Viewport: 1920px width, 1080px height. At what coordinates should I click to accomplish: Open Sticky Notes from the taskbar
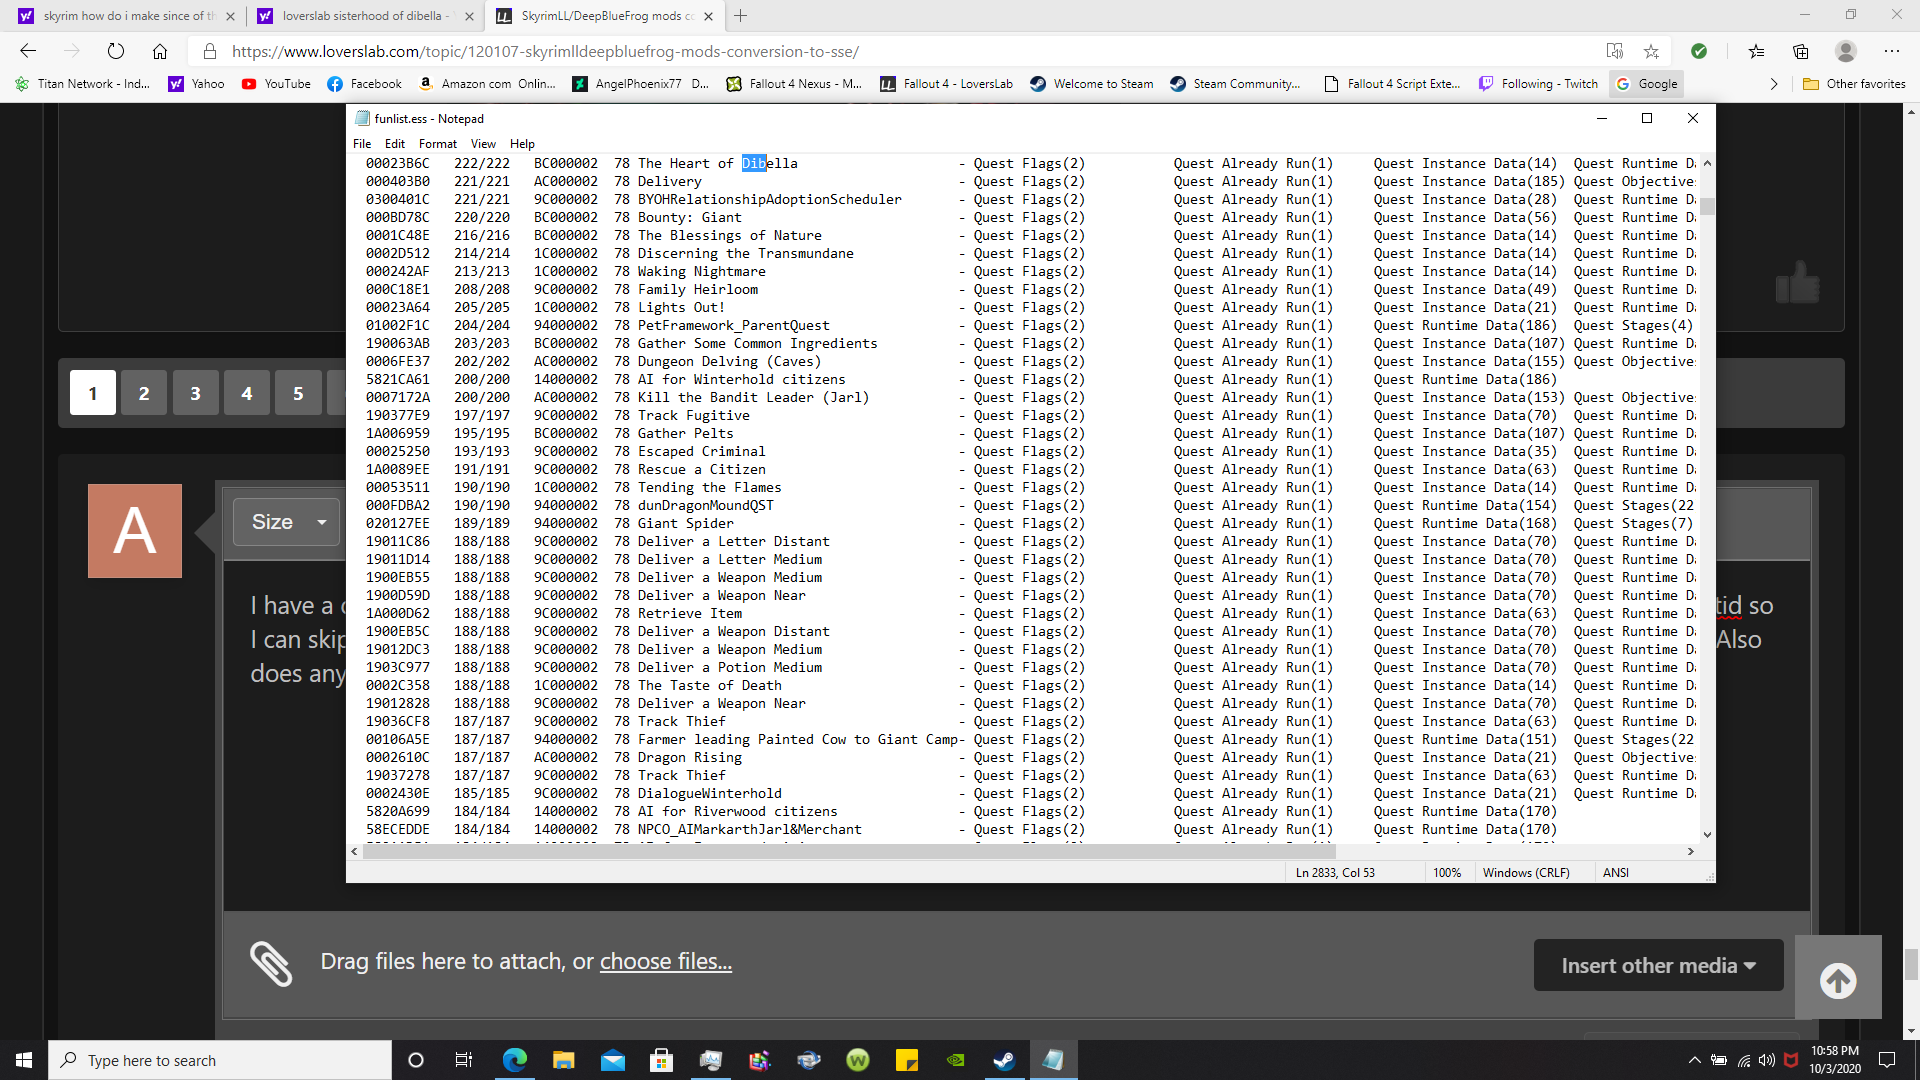click(906, 1060)
